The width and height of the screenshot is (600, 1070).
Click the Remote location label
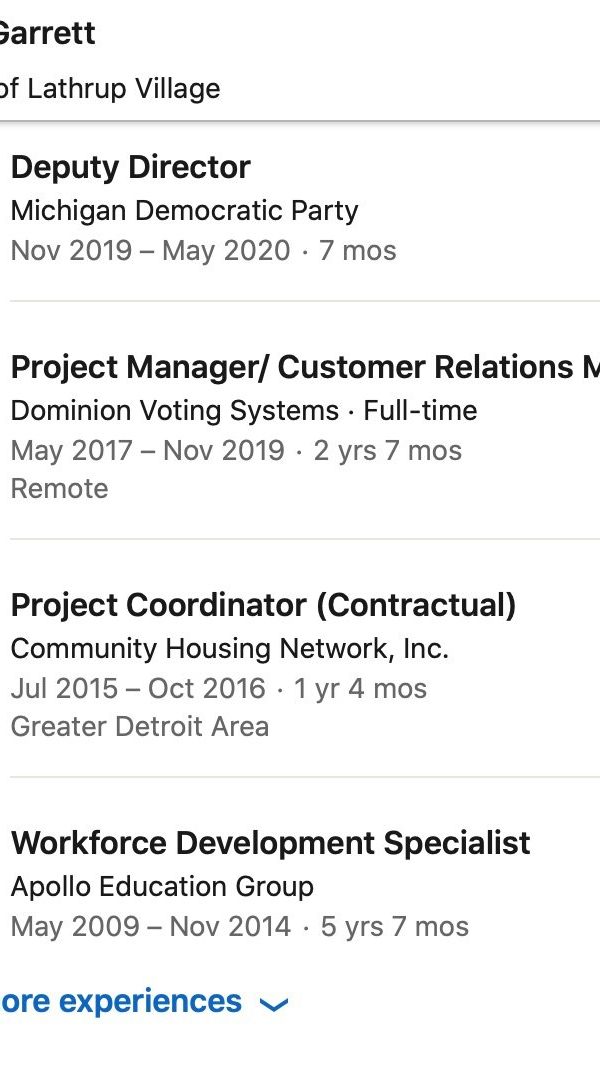(x=59, y=489)
